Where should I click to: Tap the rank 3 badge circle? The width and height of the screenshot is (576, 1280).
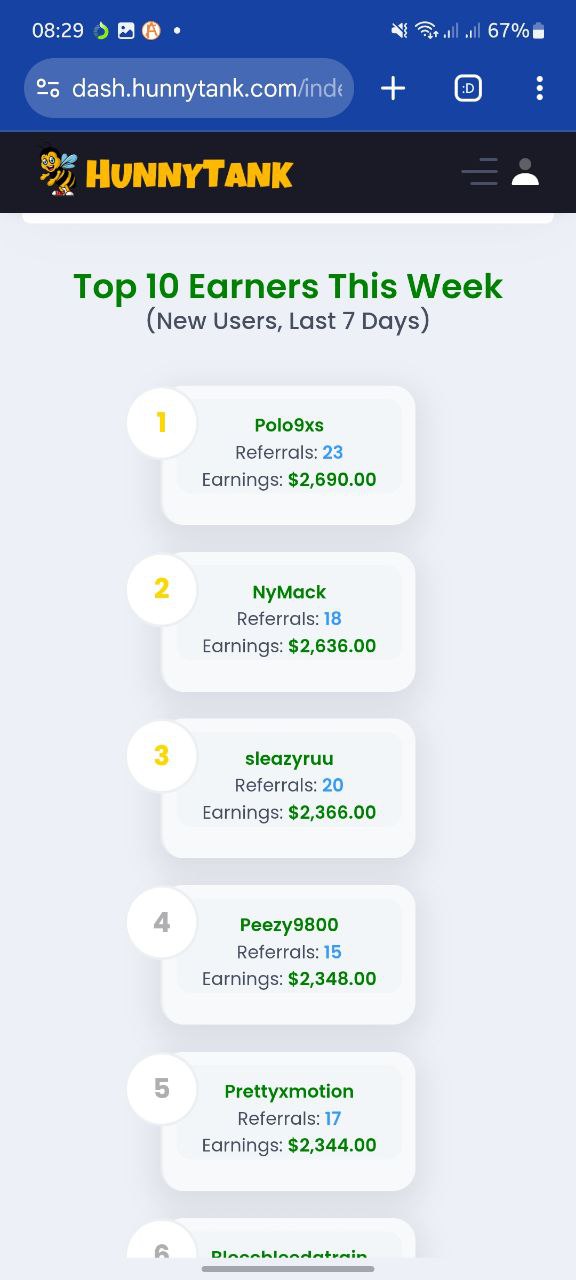coord(162,756)
